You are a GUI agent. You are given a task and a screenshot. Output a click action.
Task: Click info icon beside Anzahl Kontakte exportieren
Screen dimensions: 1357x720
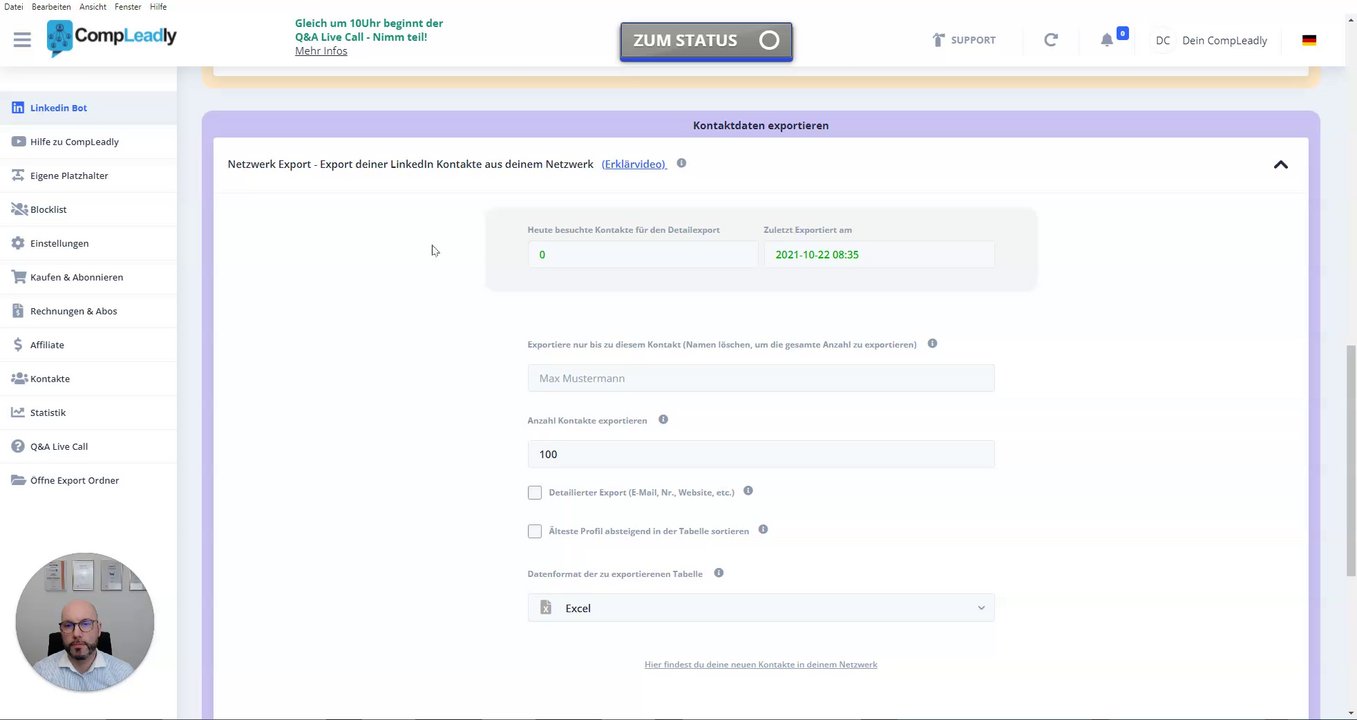663,420
